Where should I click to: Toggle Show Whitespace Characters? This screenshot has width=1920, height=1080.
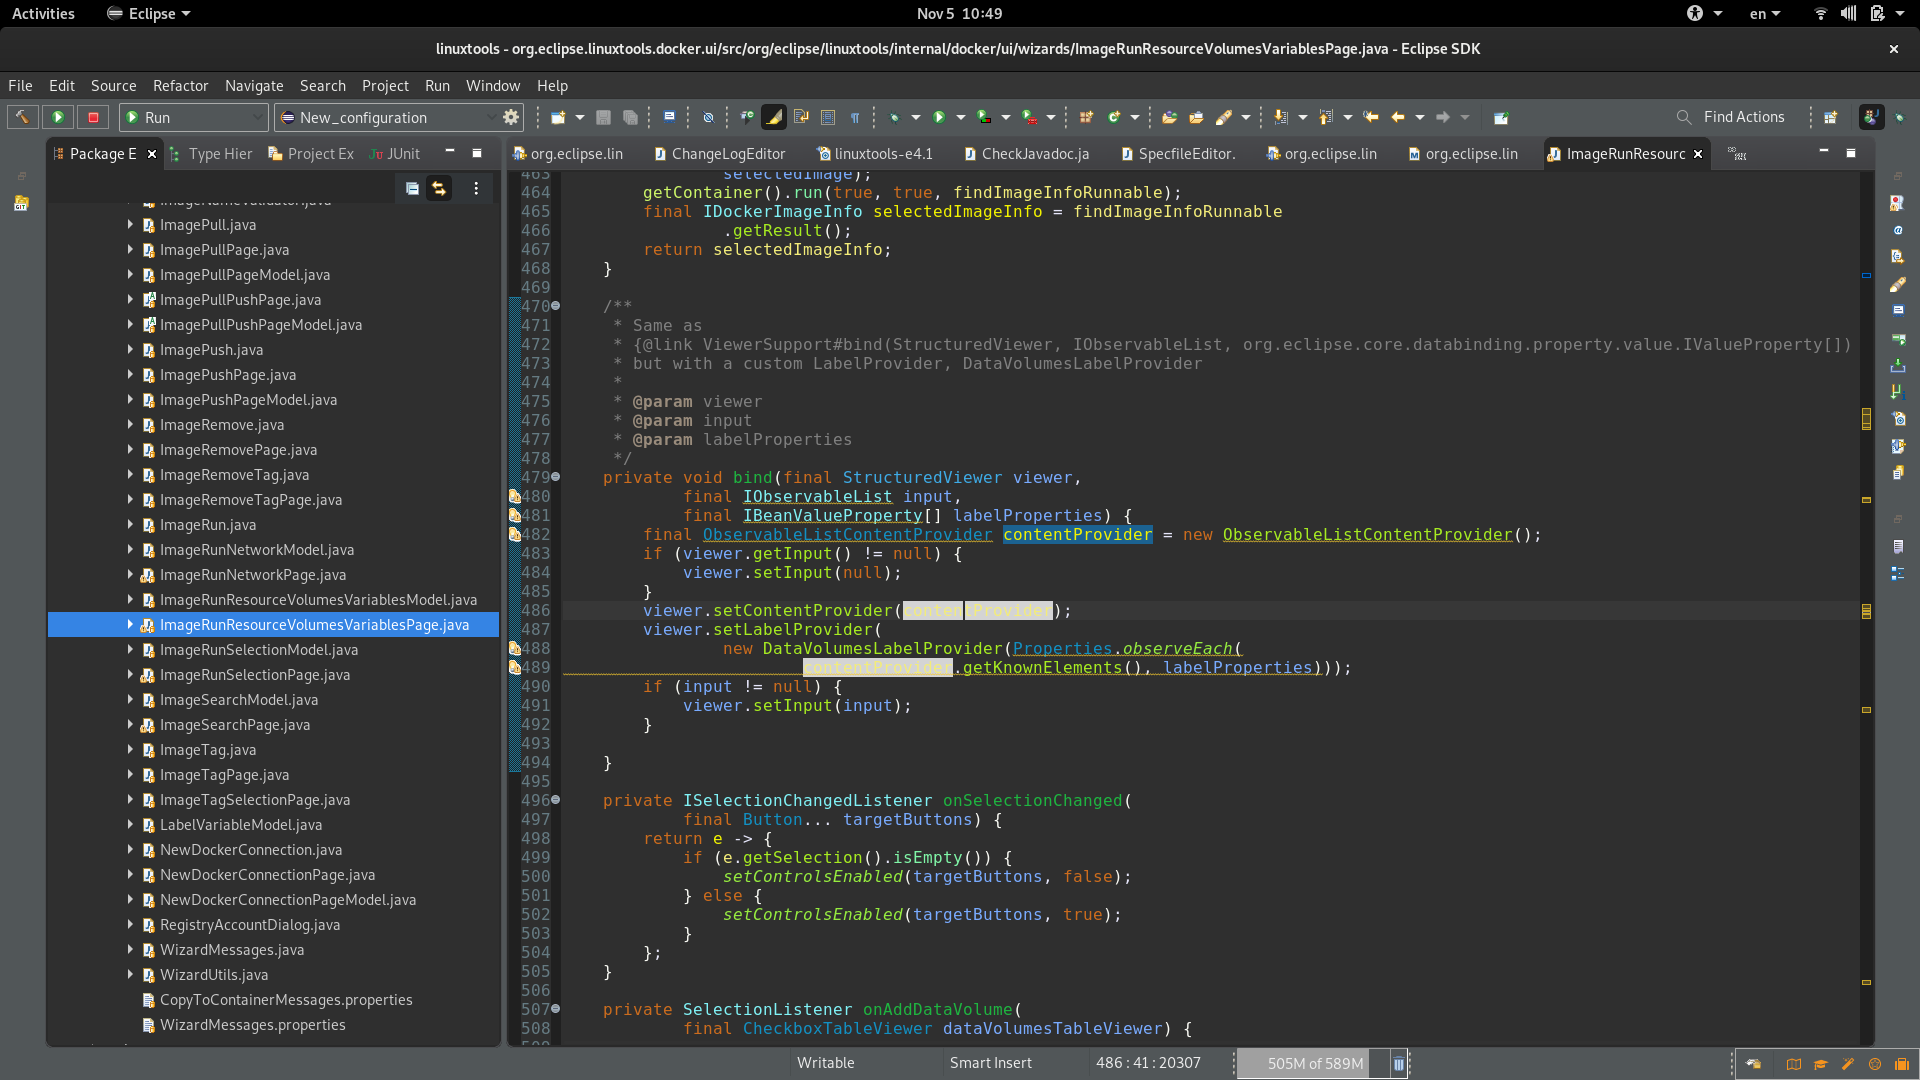click(x=855, y=117)
